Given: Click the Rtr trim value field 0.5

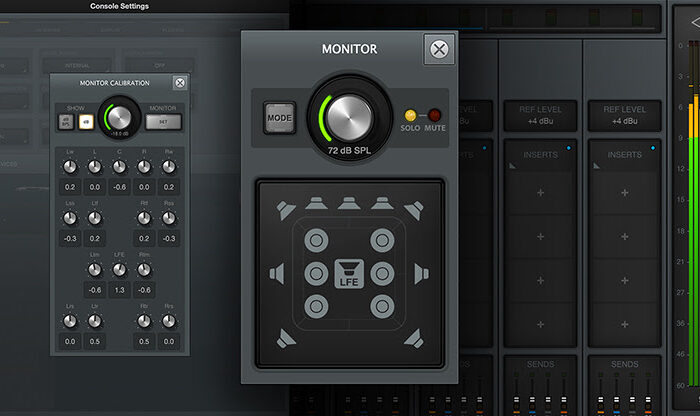Looking at the screenshot, I should point(144,341).
